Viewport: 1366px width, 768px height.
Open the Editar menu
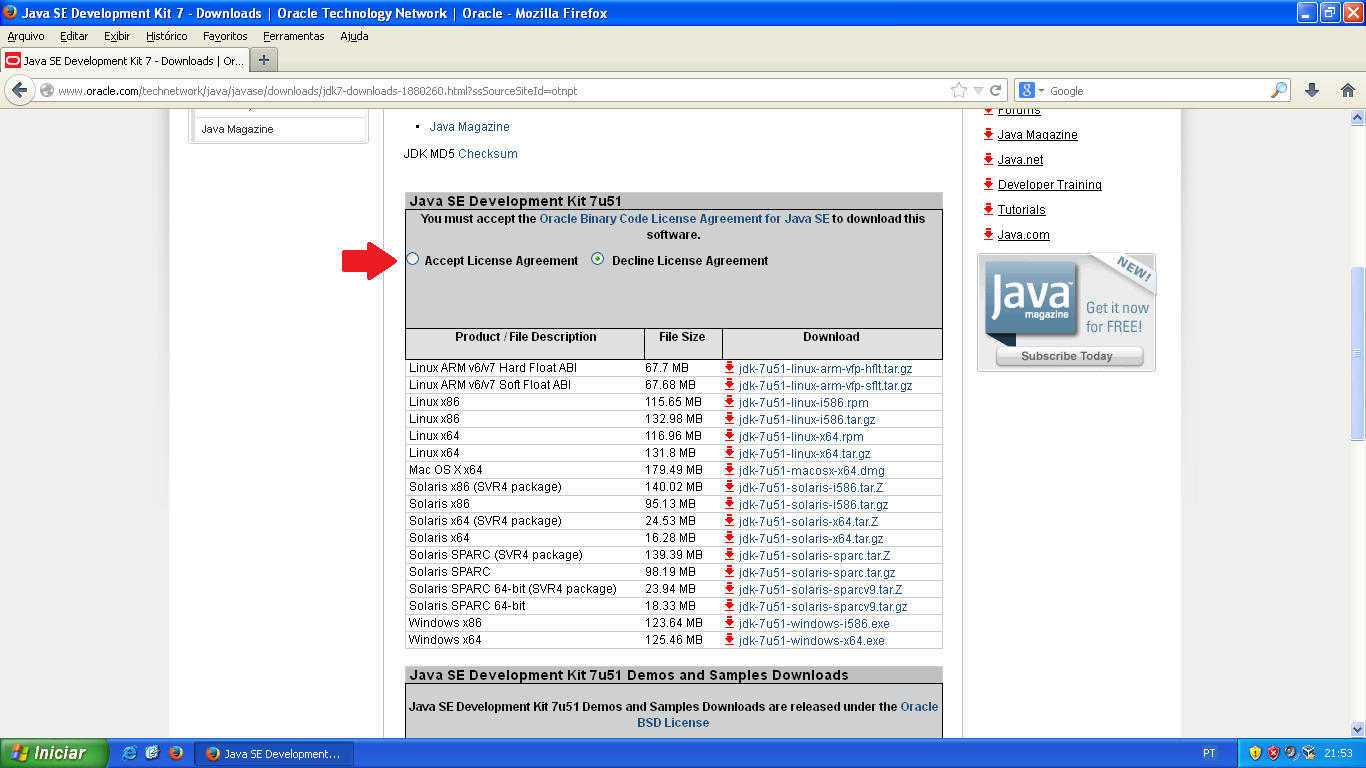74,36
